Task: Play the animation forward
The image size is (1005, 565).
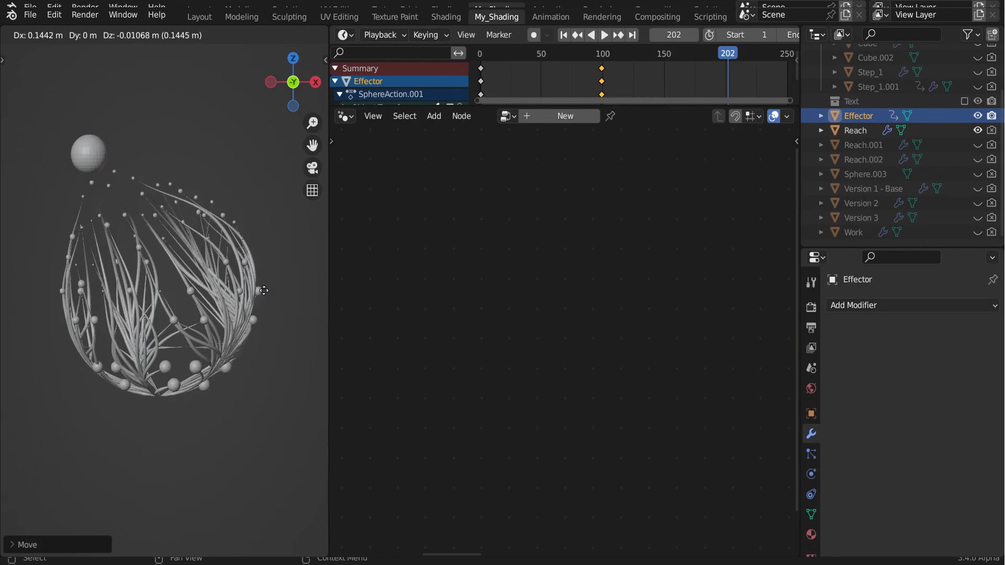Action: point(604,35)
